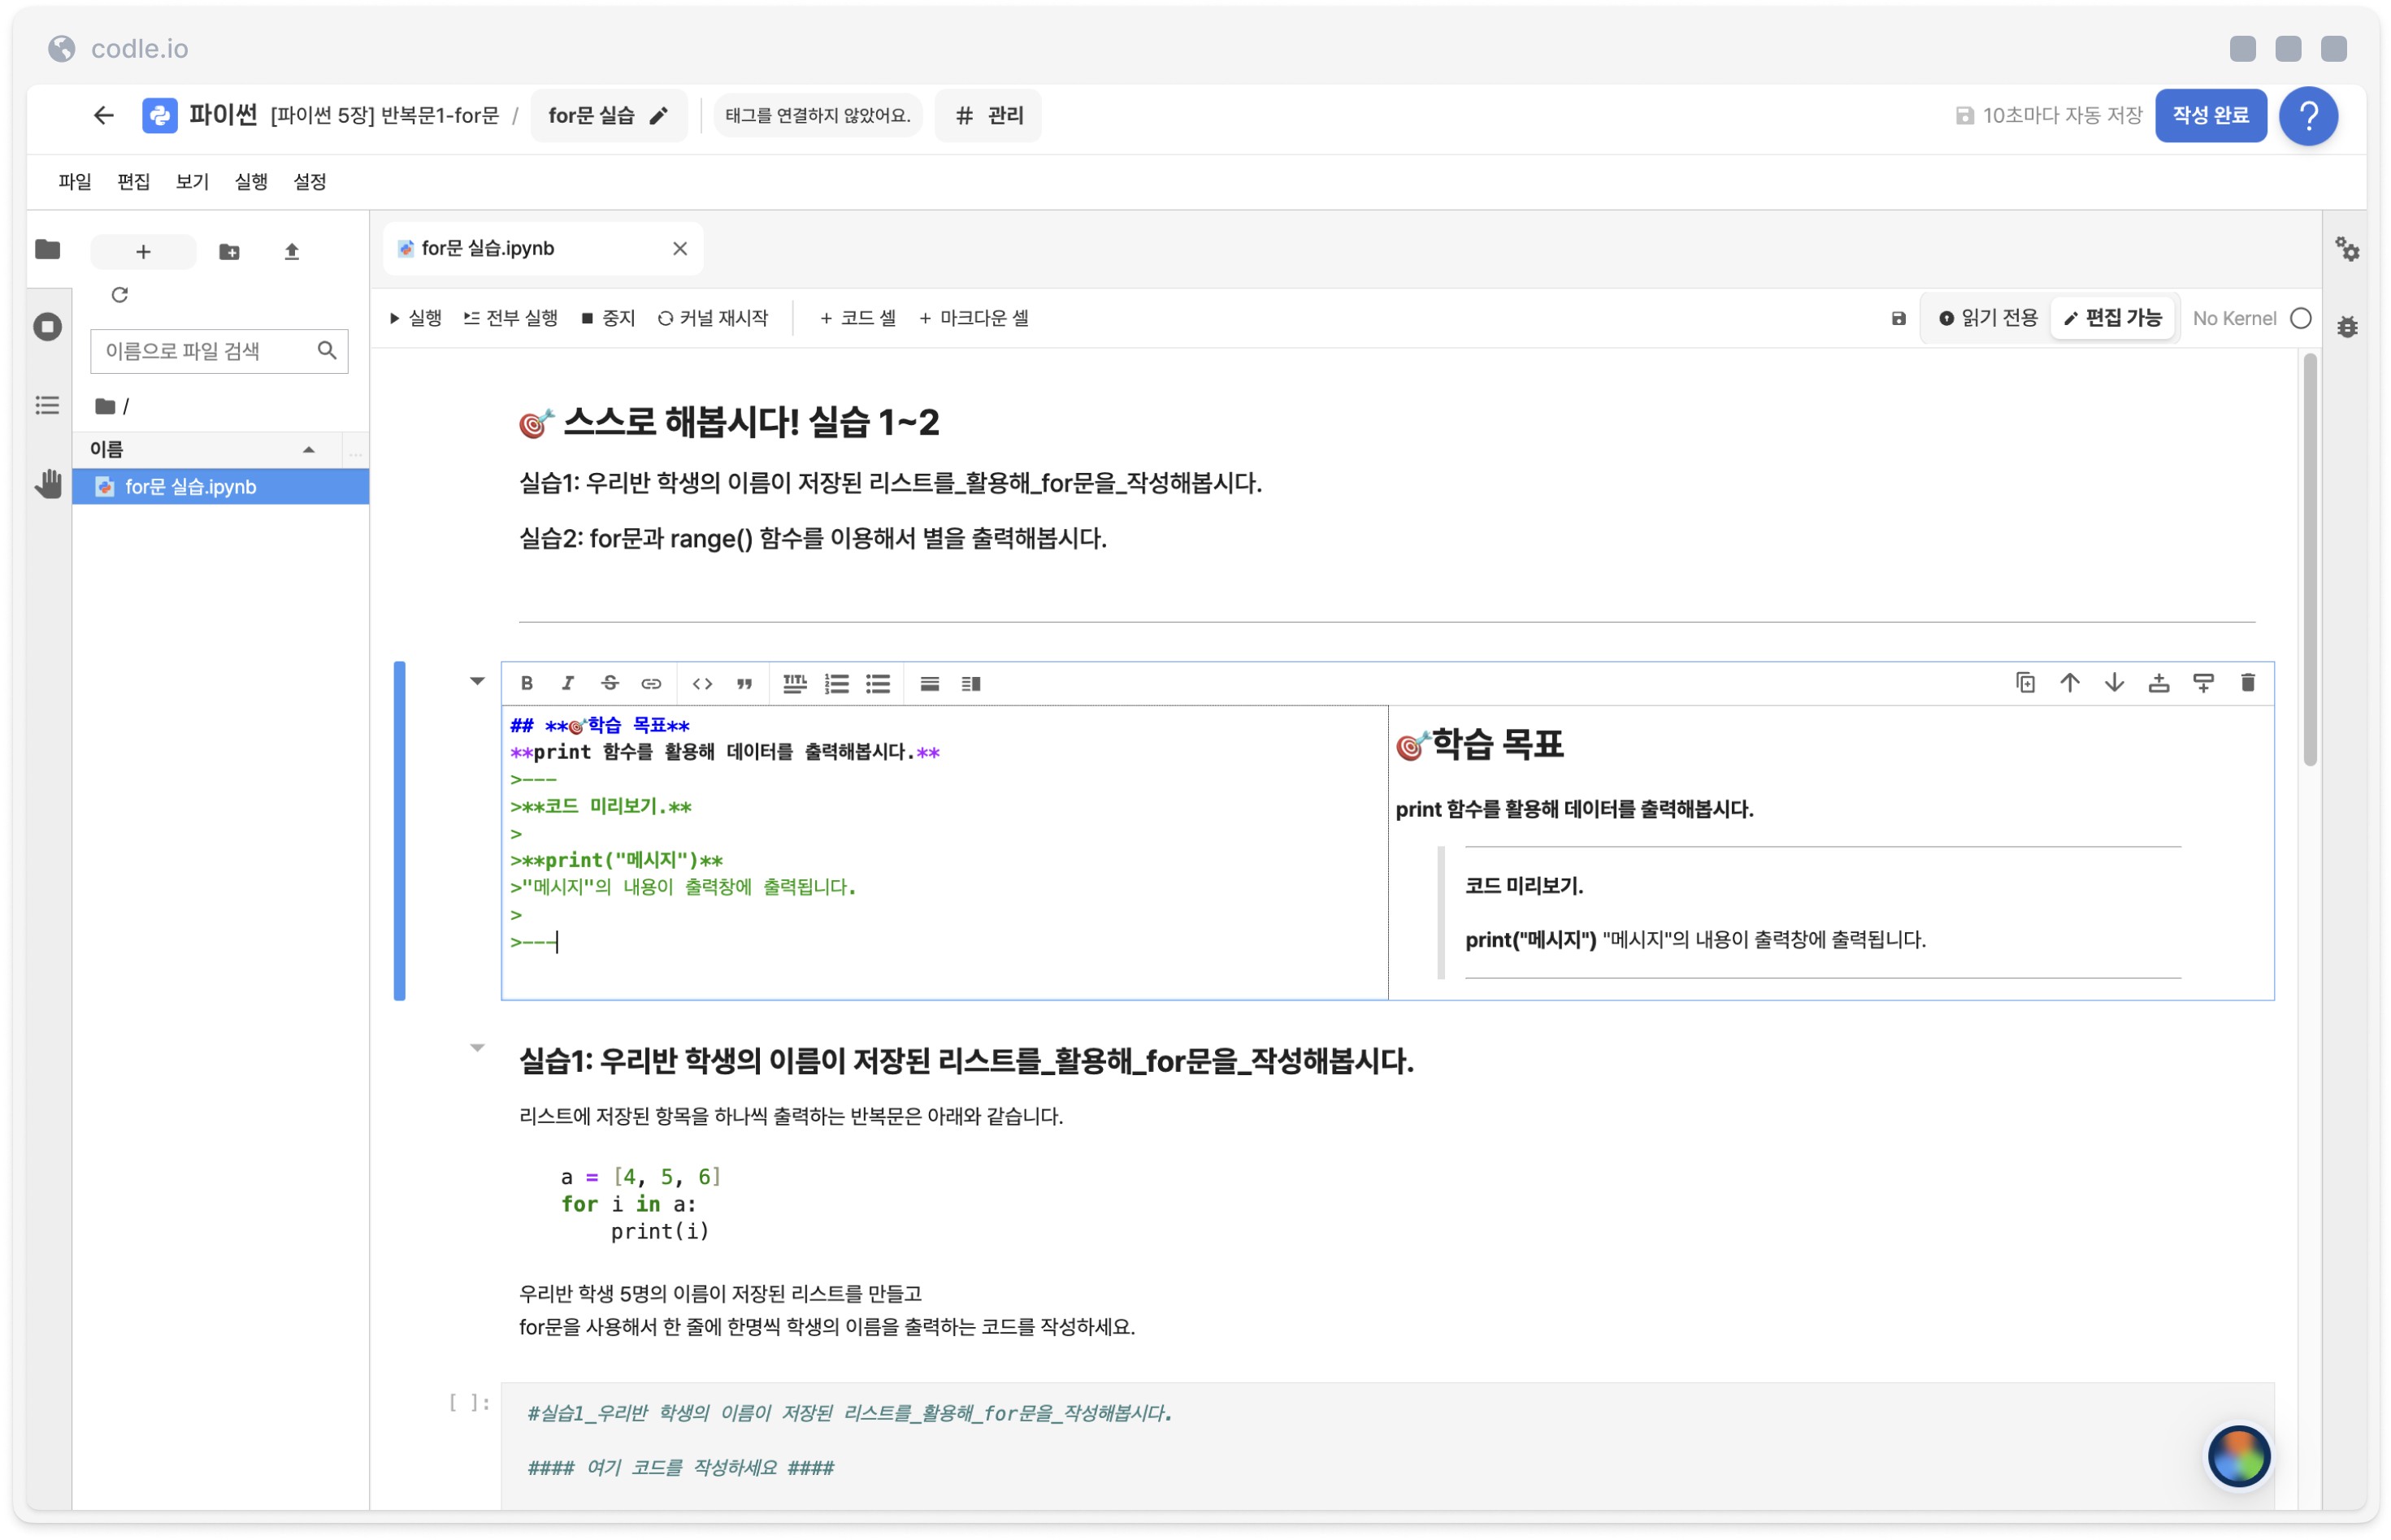
Task: Collapse the 실습1 markdown cell
Action: [x=477, y=1047]
